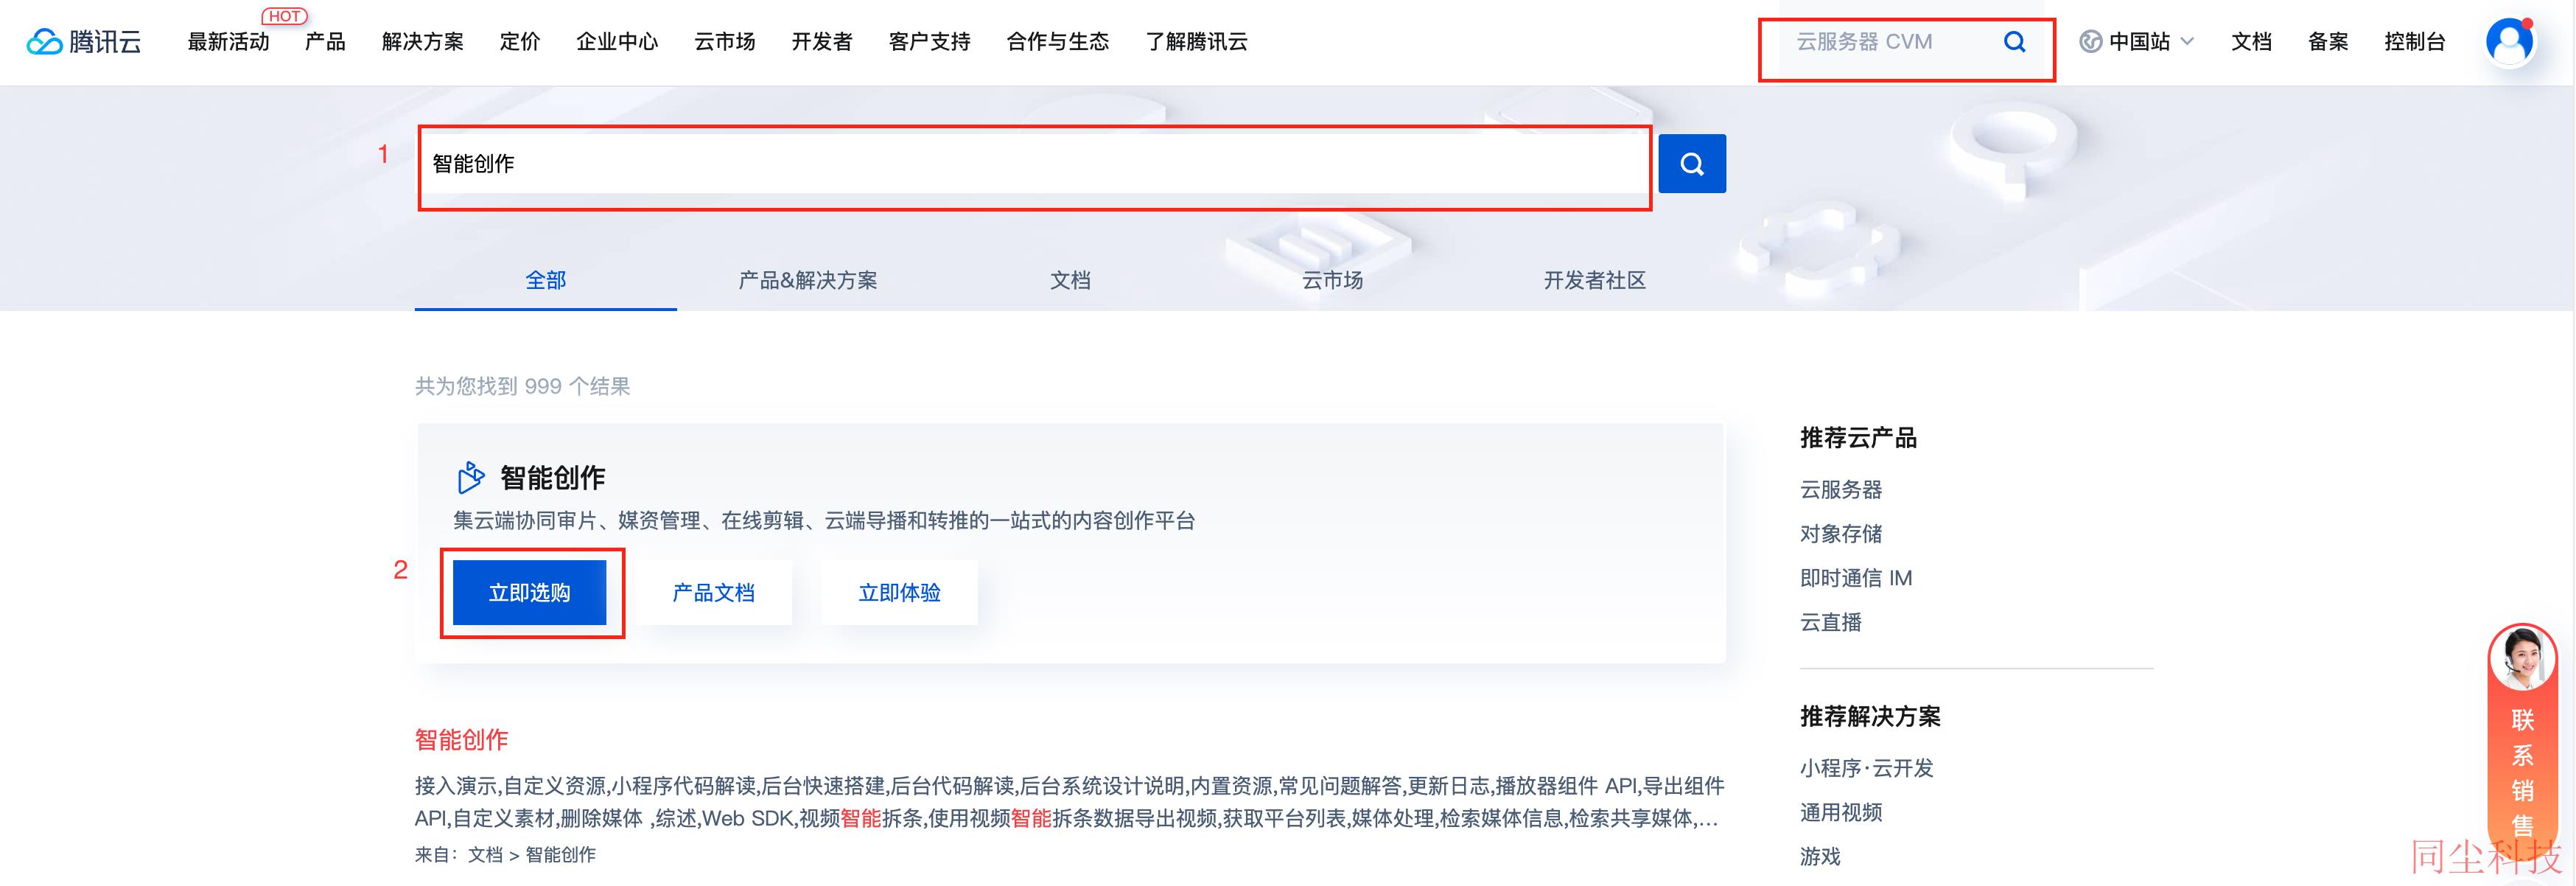
Task: Open recommended solution 通用视频
Action: coord(1840,811)
